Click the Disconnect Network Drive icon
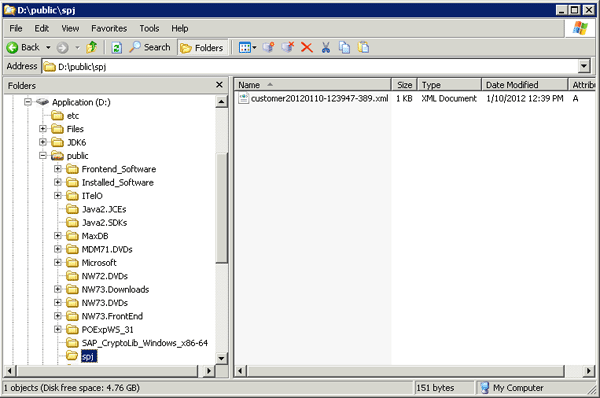Screen dimensions: 600x398 point(288,47)
